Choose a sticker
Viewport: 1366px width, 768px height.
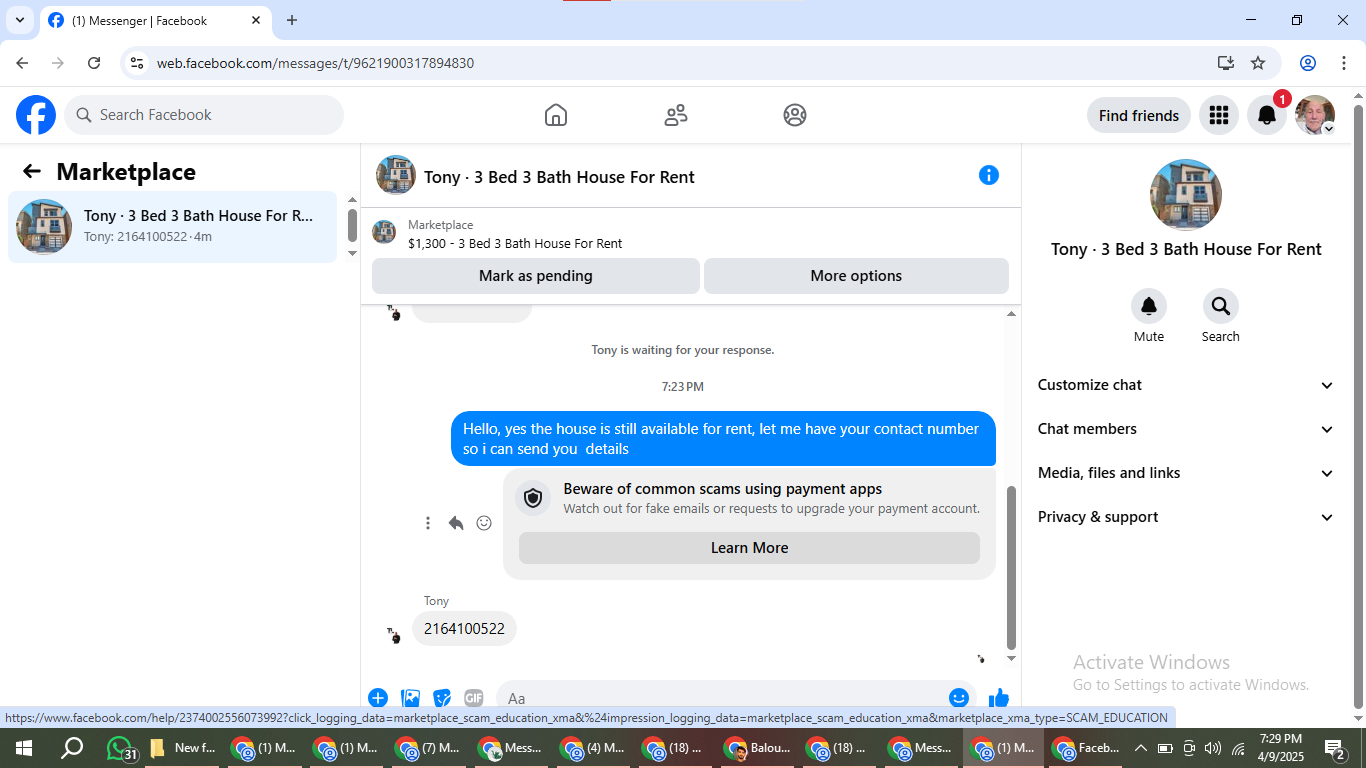442,698
